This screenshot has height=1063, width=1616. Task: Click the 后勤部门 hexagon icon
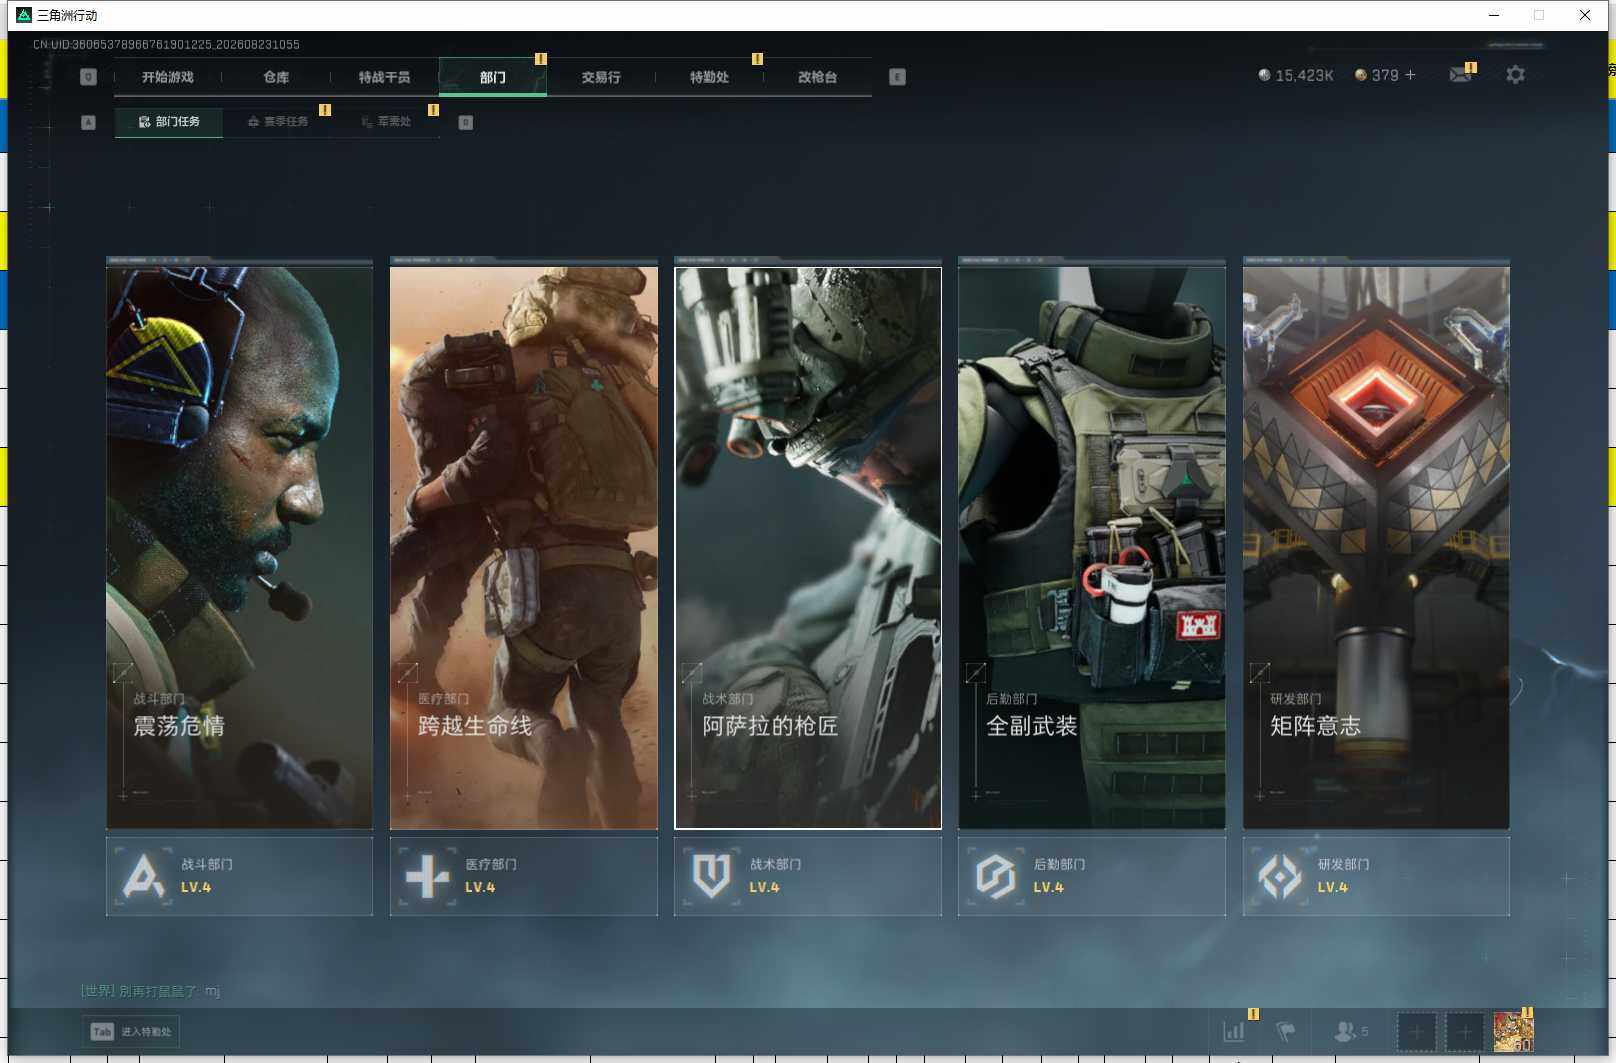995,876
